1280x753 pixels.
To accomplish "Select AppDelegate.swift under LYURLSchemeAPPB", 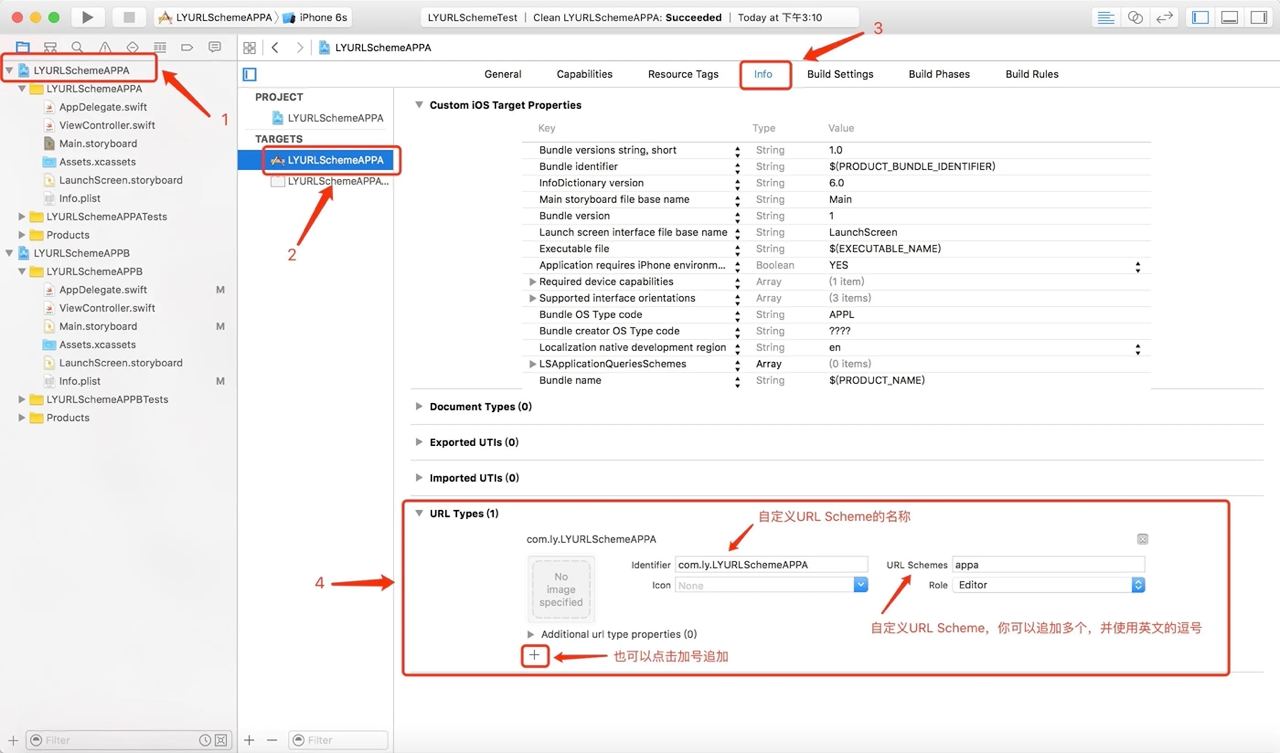I will pyautogui.click(x=103, y=290).
